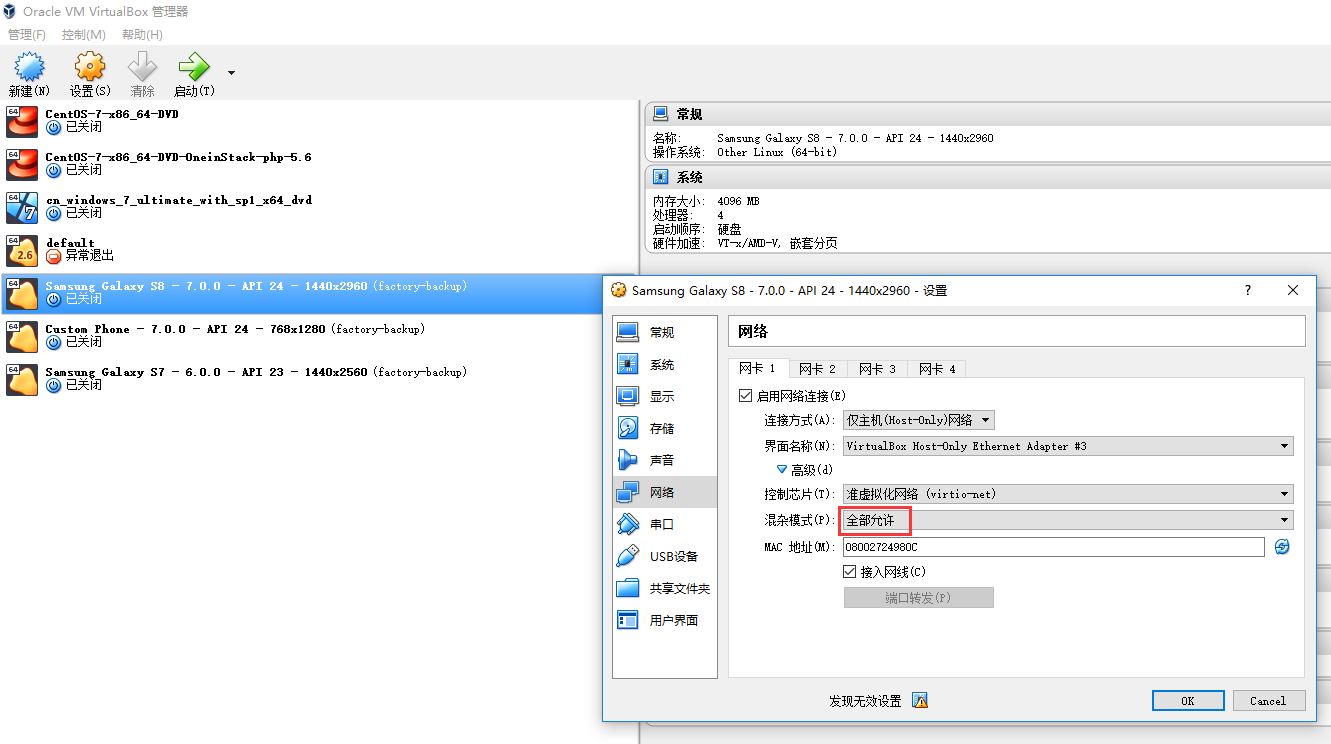Toggle the 接入网线 (Cable Connected) checkbox

coord(851,572)
